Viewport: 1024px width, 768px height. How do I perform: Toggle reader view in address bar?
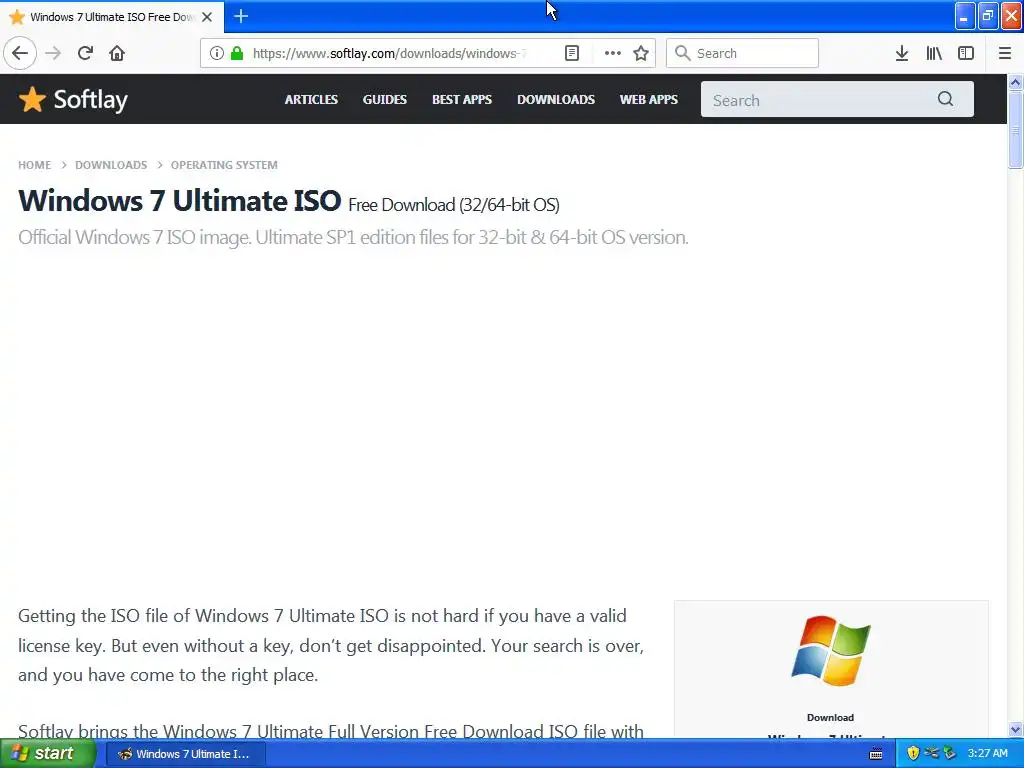[571, 53]
